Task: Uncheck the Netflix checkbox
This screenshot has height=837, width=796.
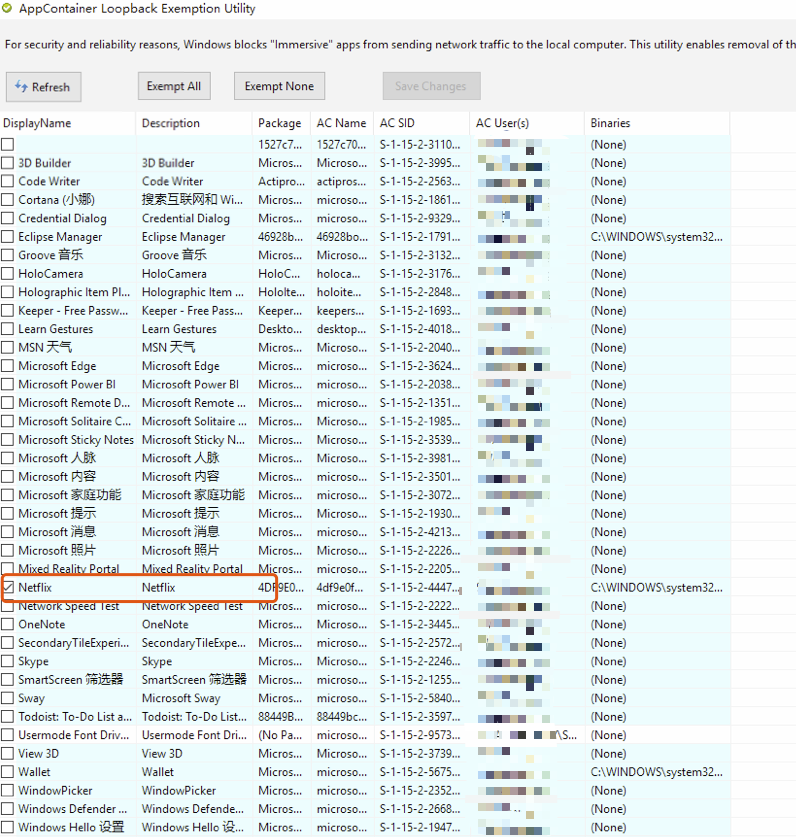Action: [7, 587]
